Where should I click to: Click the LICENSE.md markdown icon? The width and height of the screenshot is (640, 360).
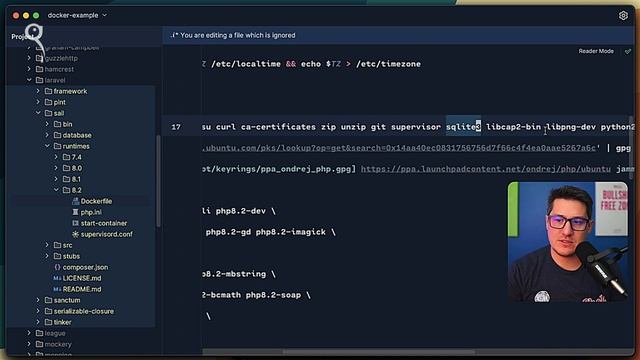coord(57,278)
